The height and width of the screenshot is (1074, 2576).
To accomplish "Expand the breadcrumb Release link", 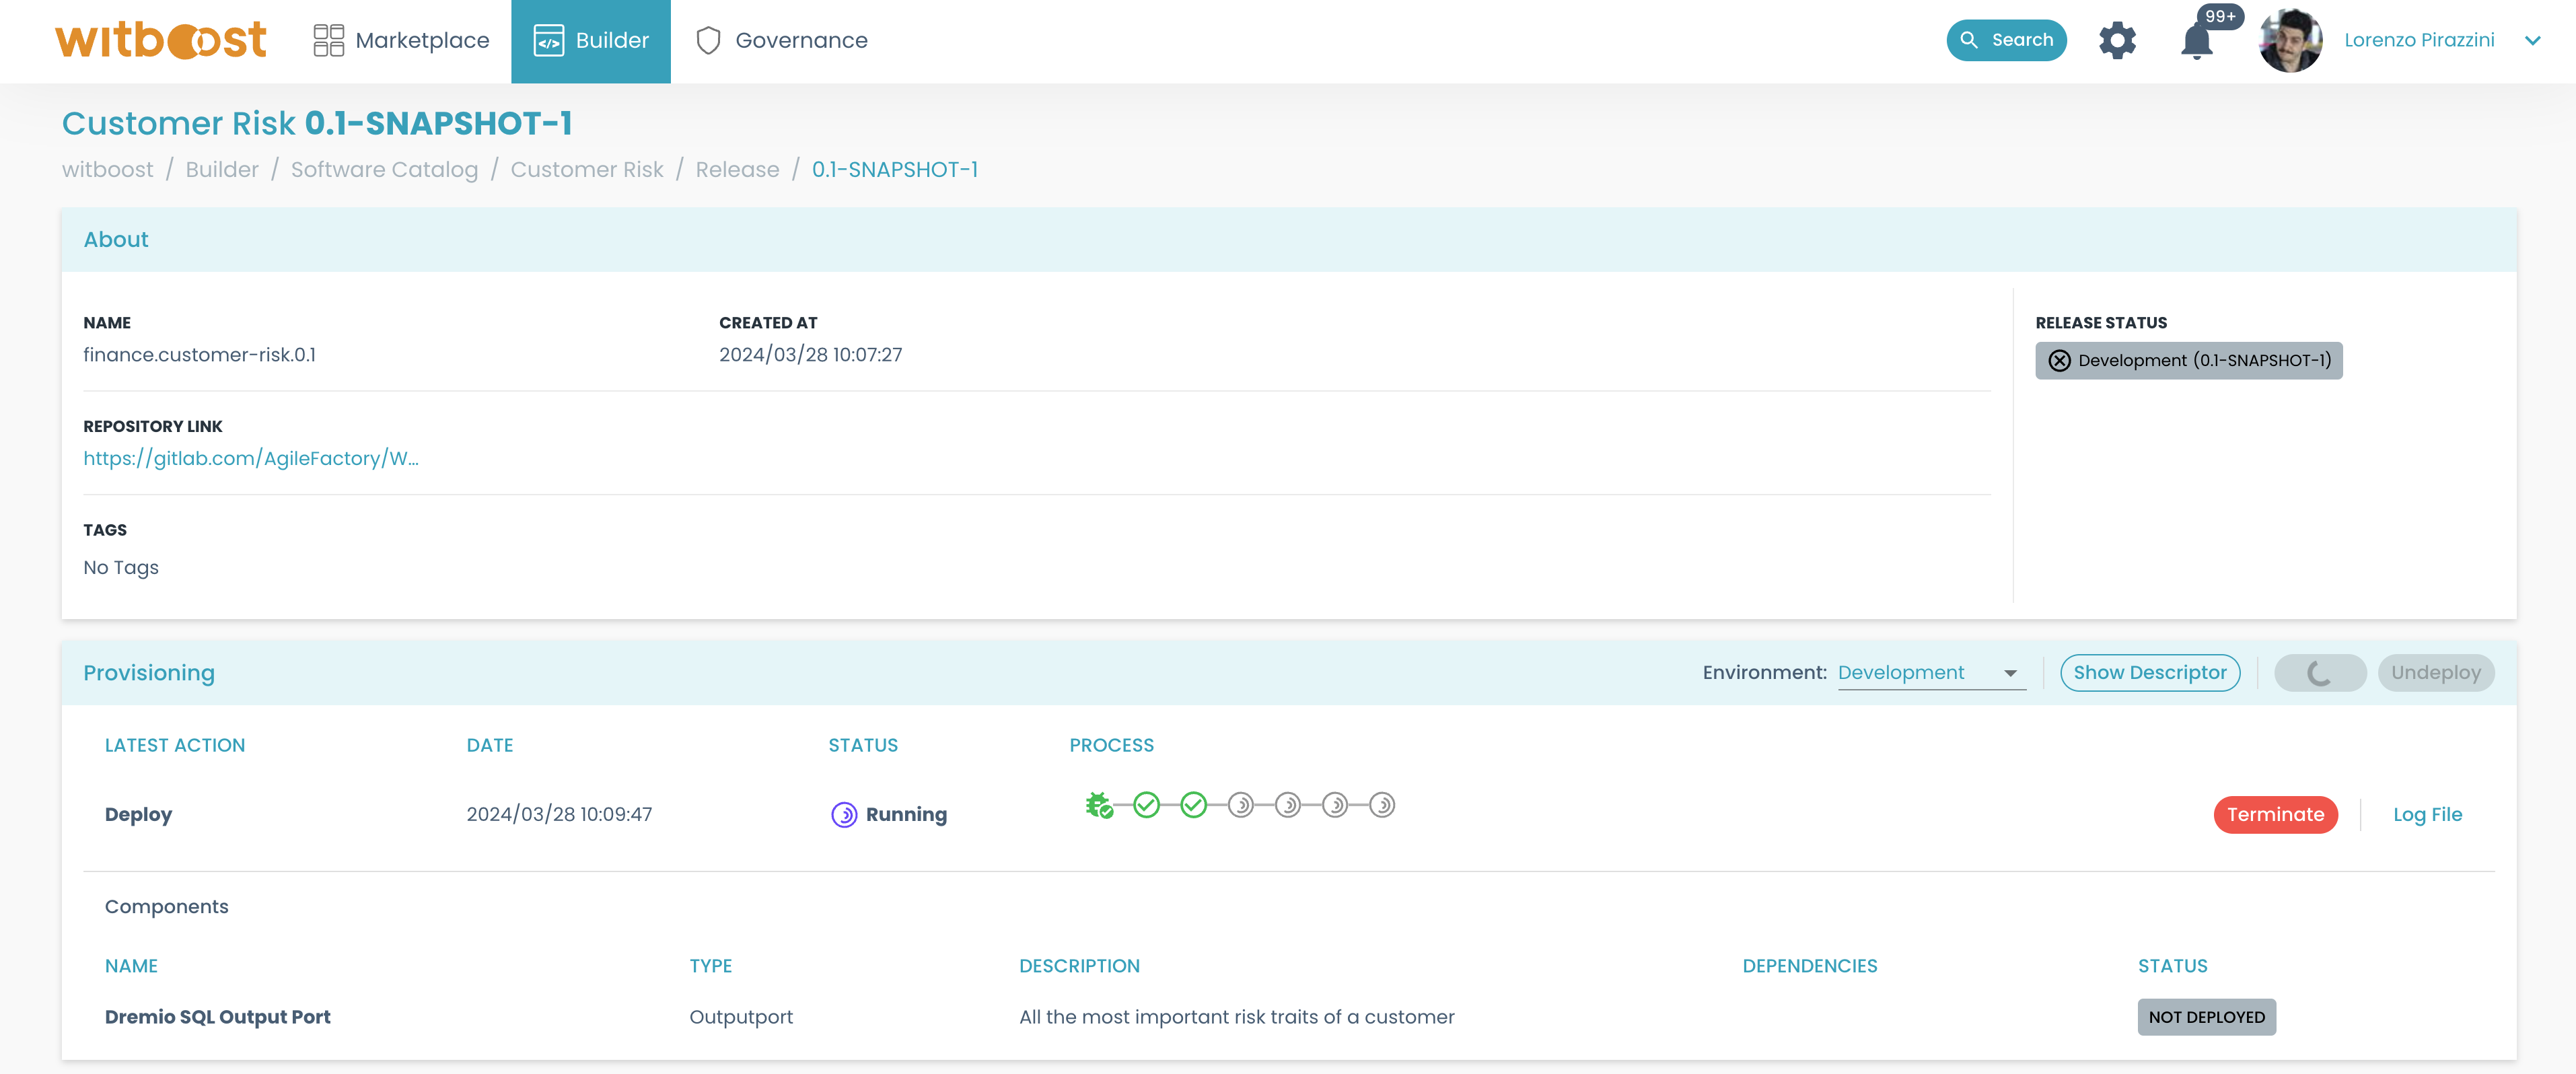I will [x=736, y=169].
